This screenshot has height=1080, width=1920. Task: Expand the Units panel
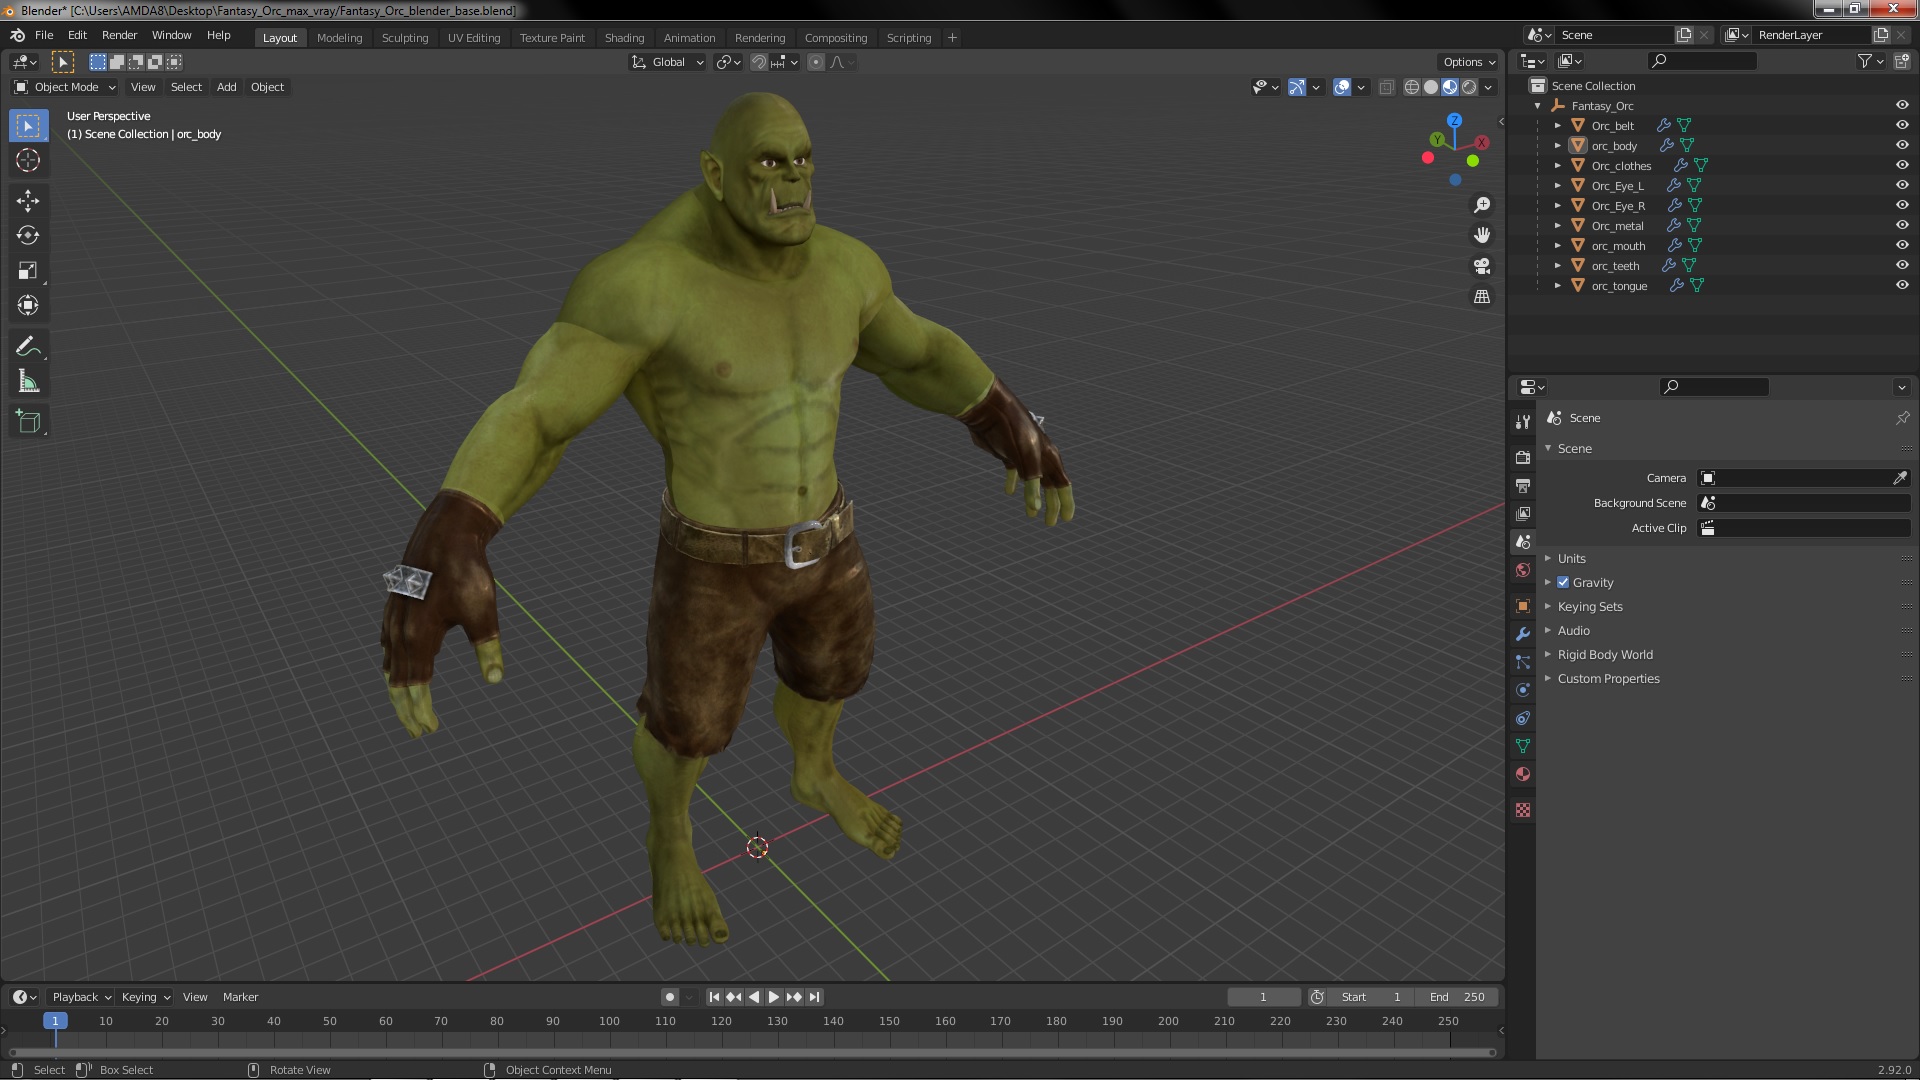click(1571, 558)
